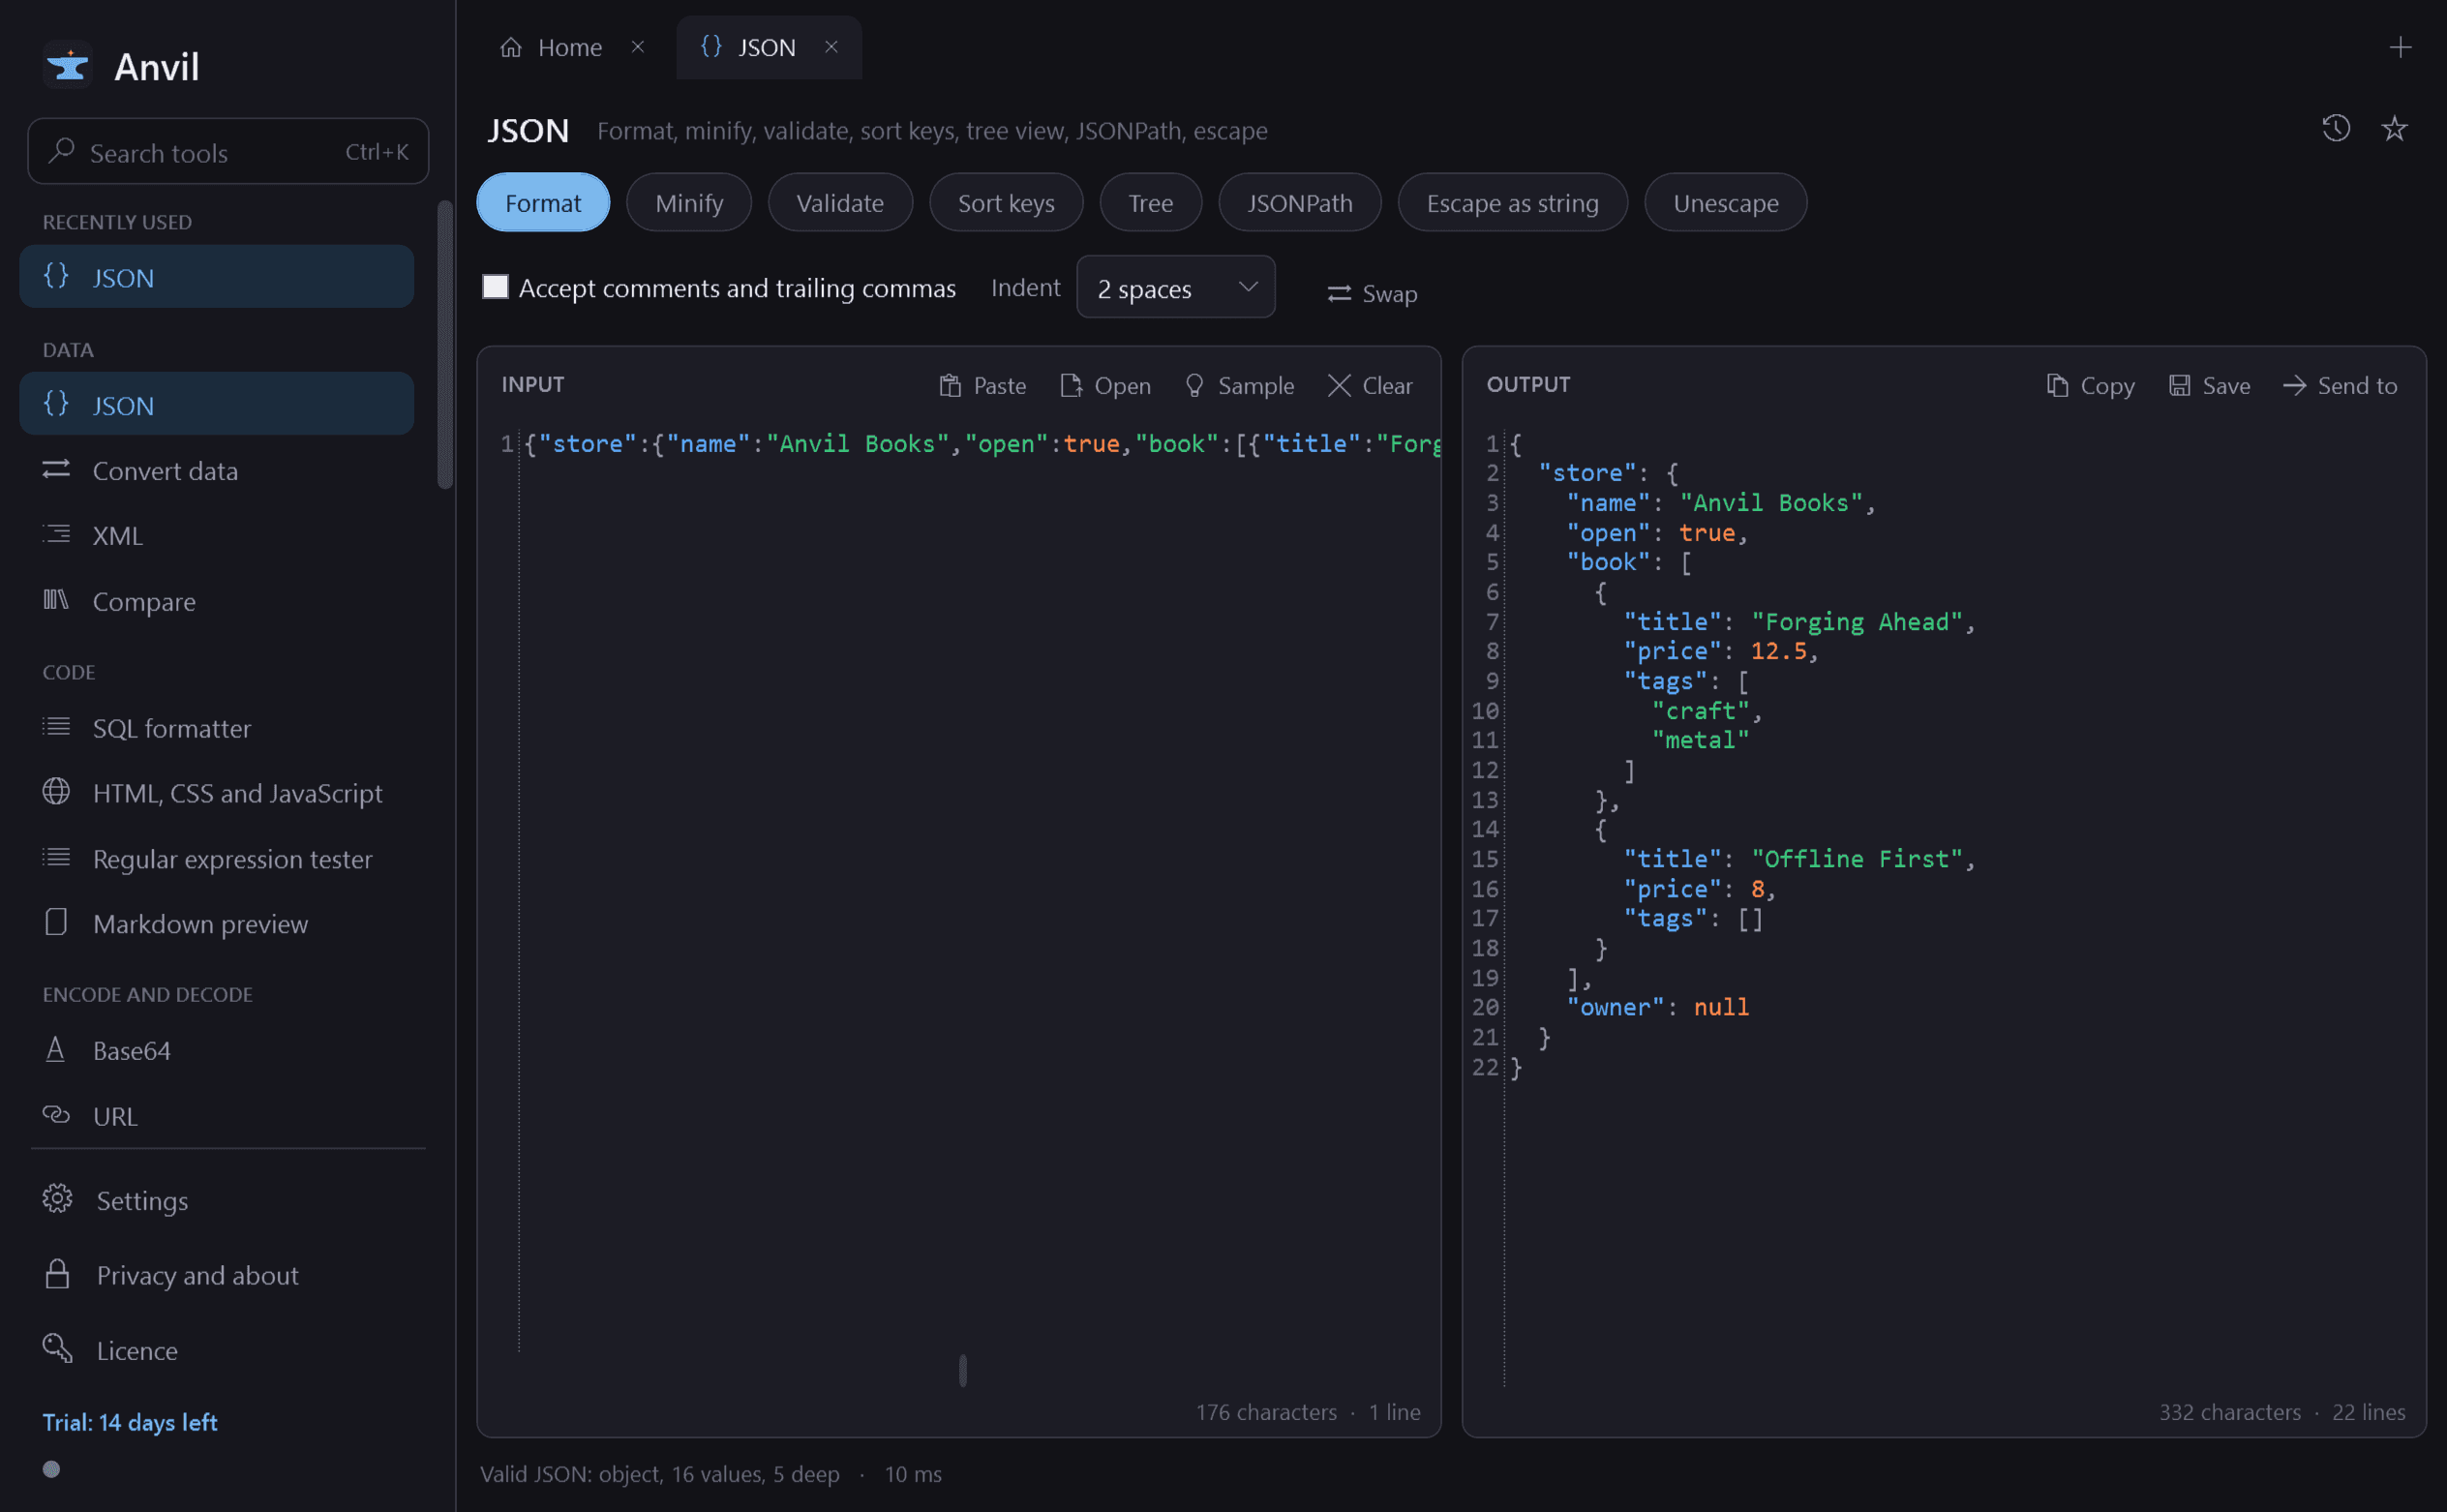
Task: Select the Minify mode
Action: tap(689, 203)
